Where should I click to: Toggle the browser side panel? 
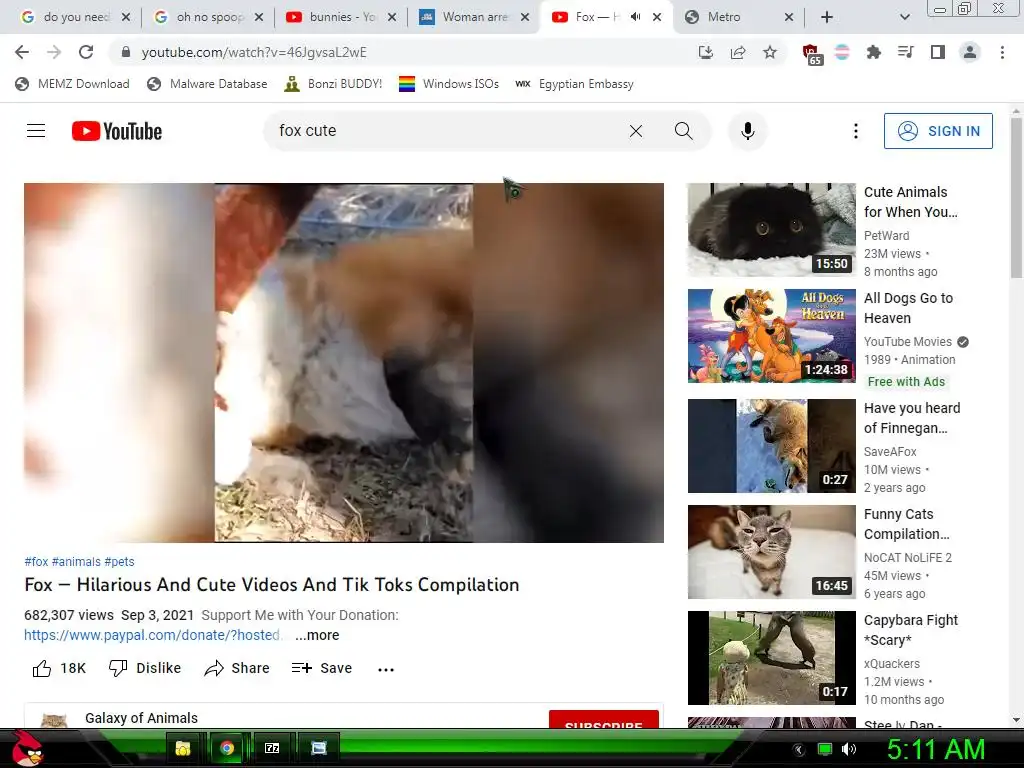point(938,52)
